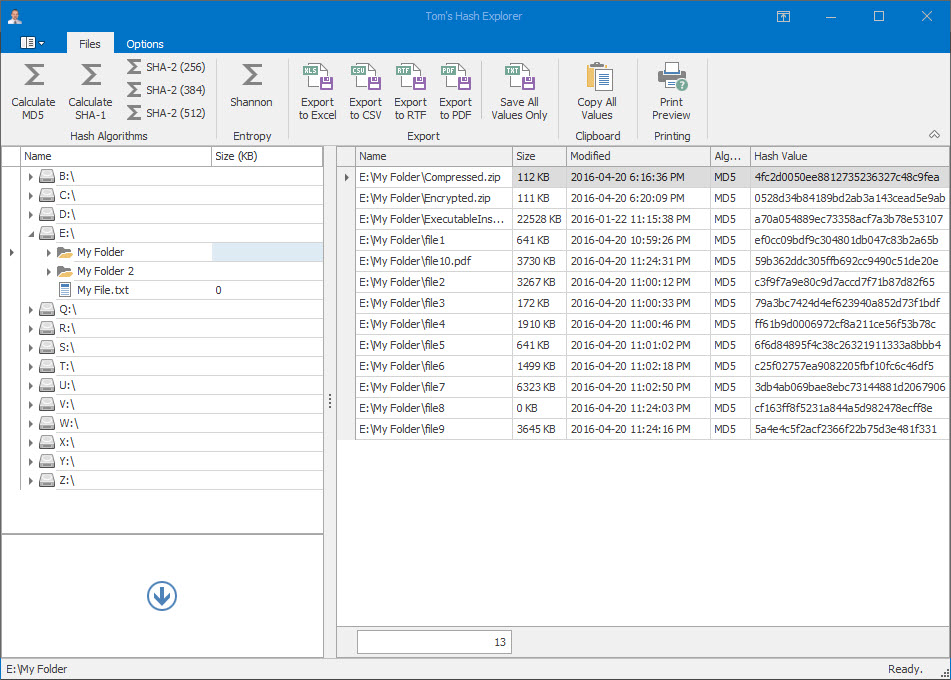Select SHA-2 (256) hash algorithm
Image resolution: width=951 pixels, height=680 pixels.
point(166,67)
